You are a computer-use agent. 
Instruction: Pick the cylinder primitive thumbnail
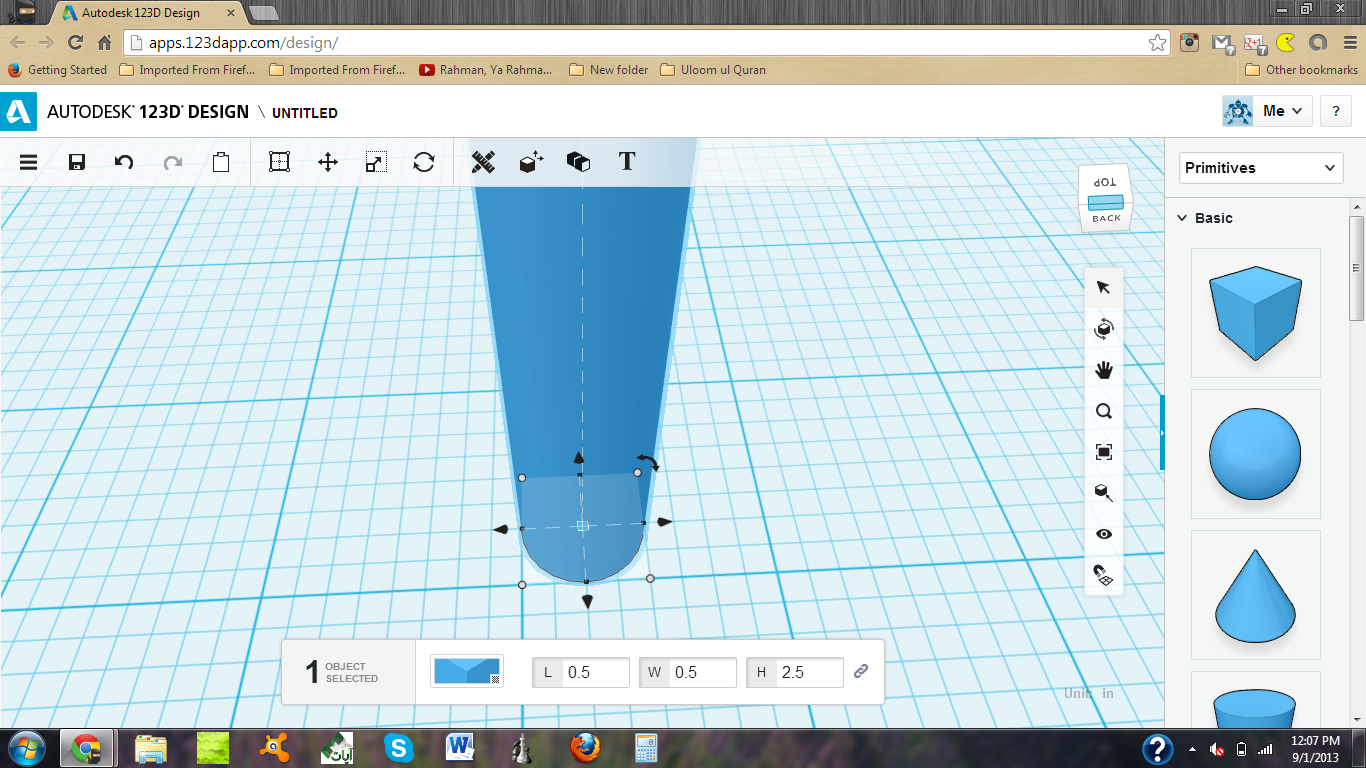1255,700
